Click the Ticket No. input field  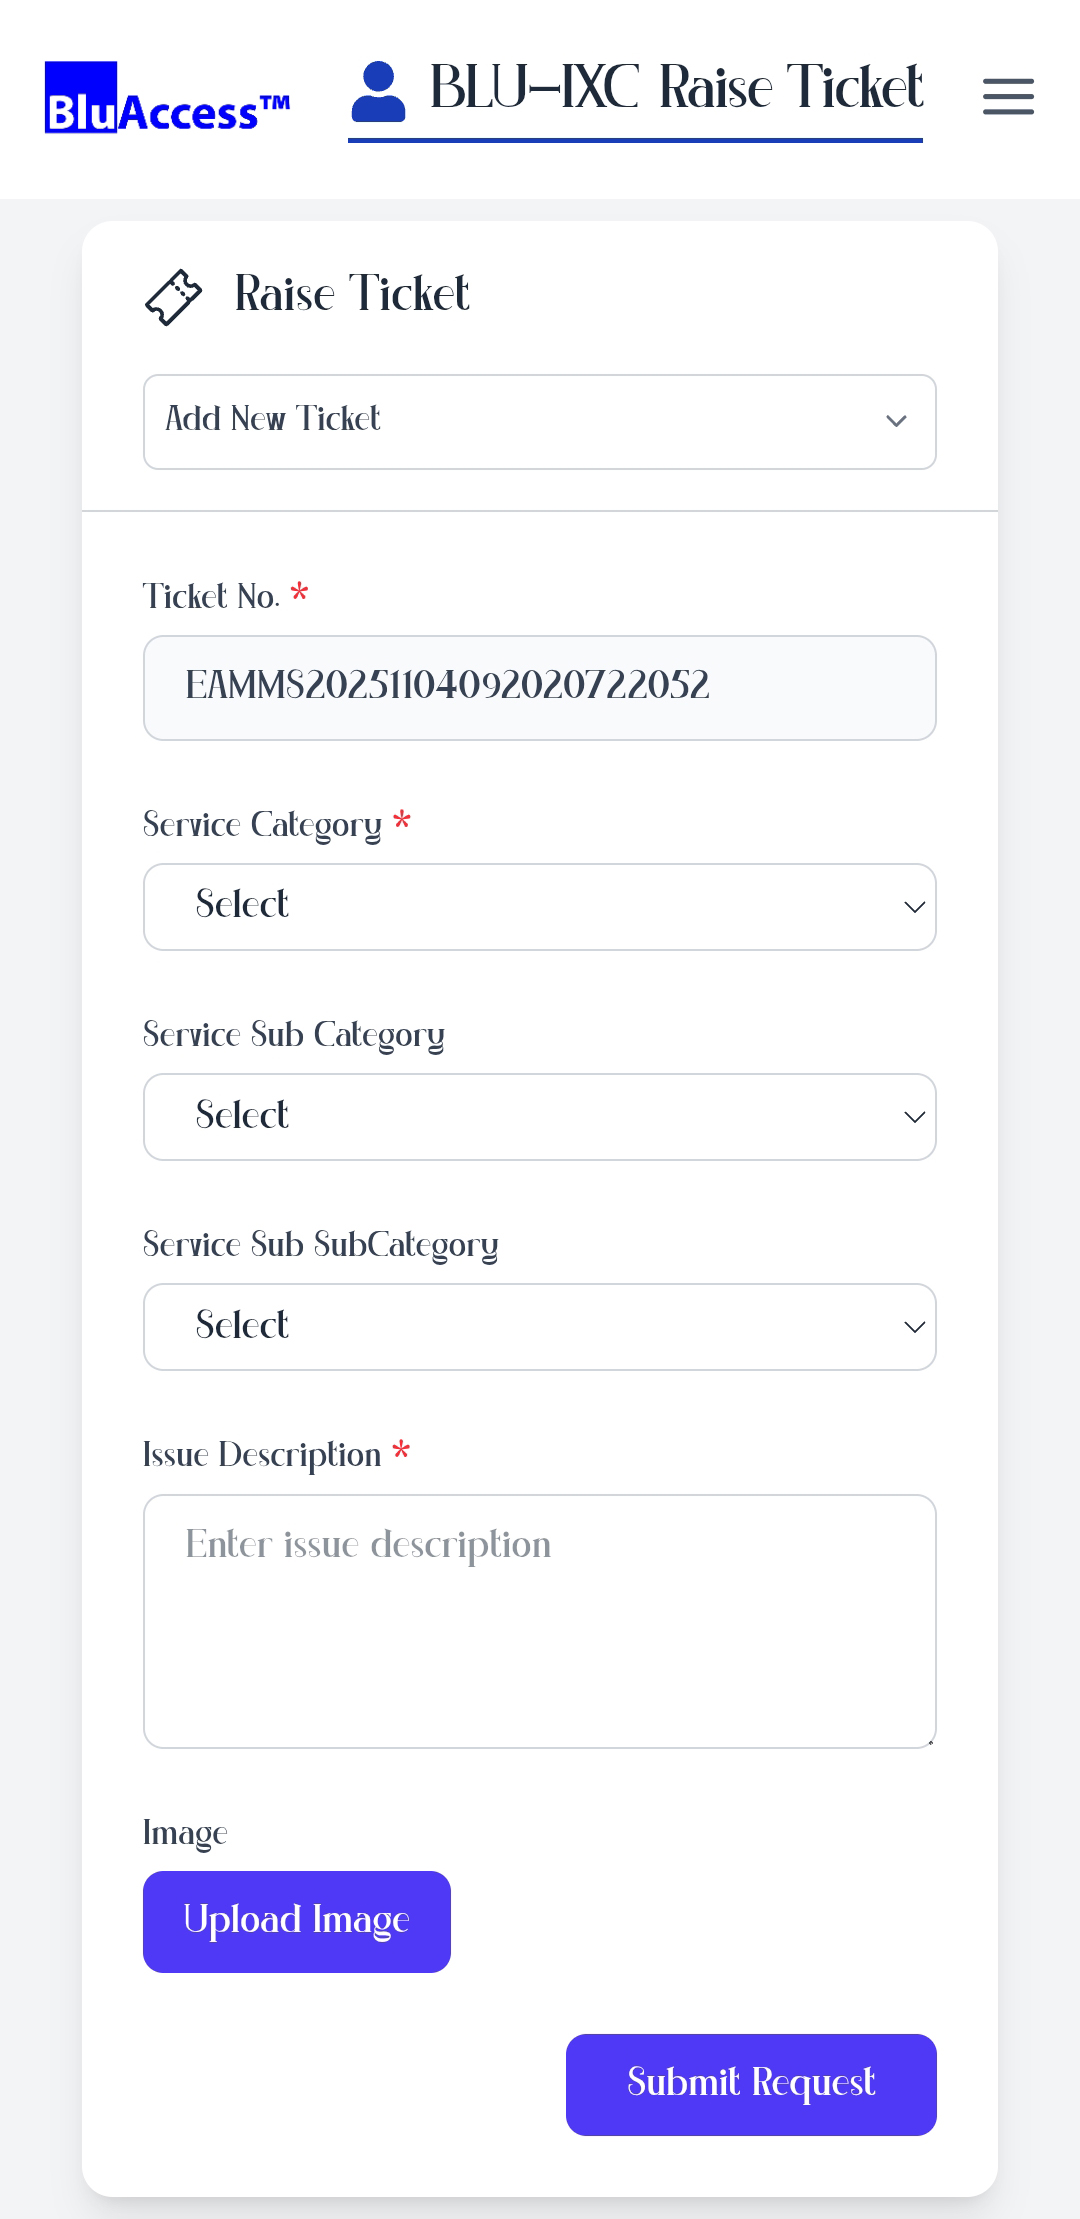539,687
